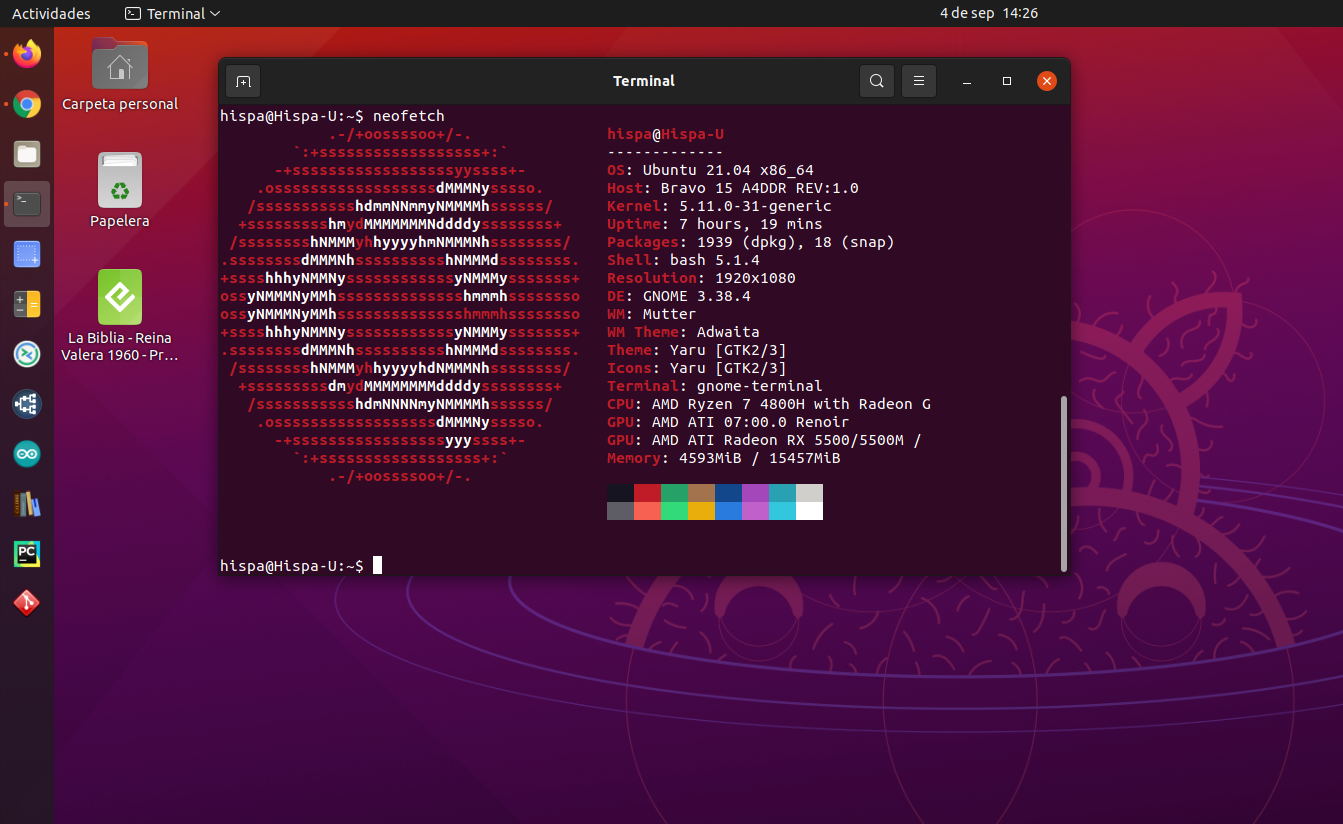The width and height of the screenshot is (1343, 824).
Task: Click the new tab button in Terminal
Action: tap(243, 81)
